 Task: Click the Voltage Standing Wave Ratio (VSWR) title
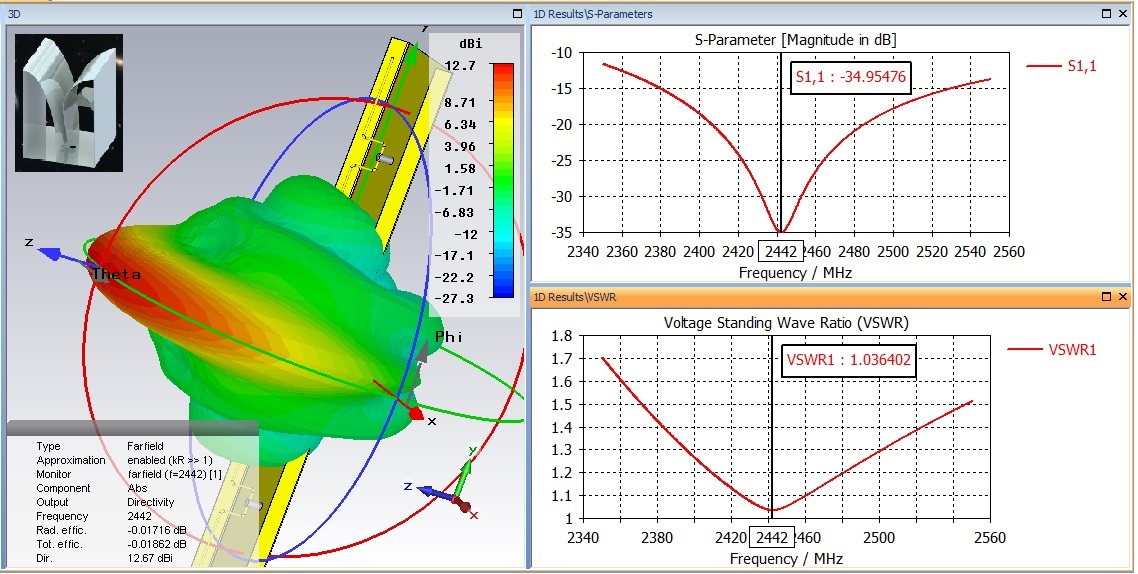(786, 323)
